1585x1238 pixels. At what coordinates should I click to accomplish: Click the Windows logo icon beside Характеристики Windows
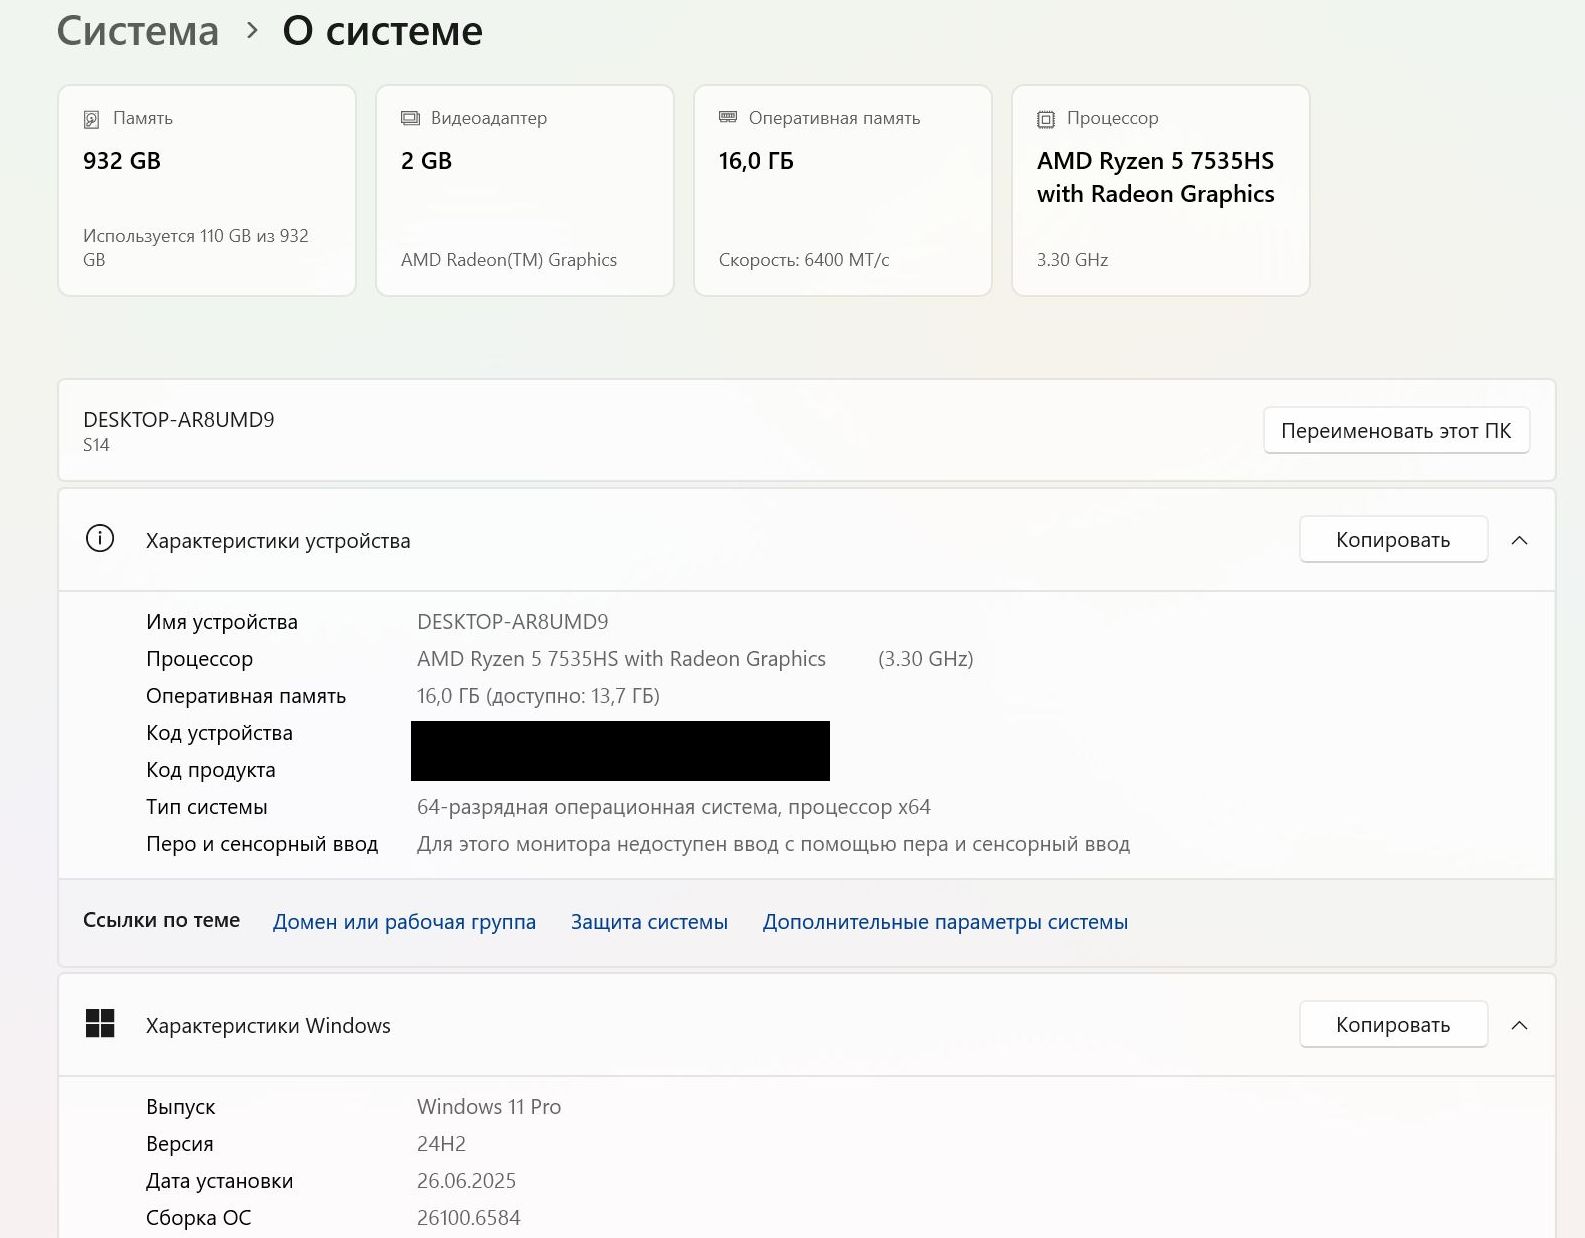coord(100,1024)
